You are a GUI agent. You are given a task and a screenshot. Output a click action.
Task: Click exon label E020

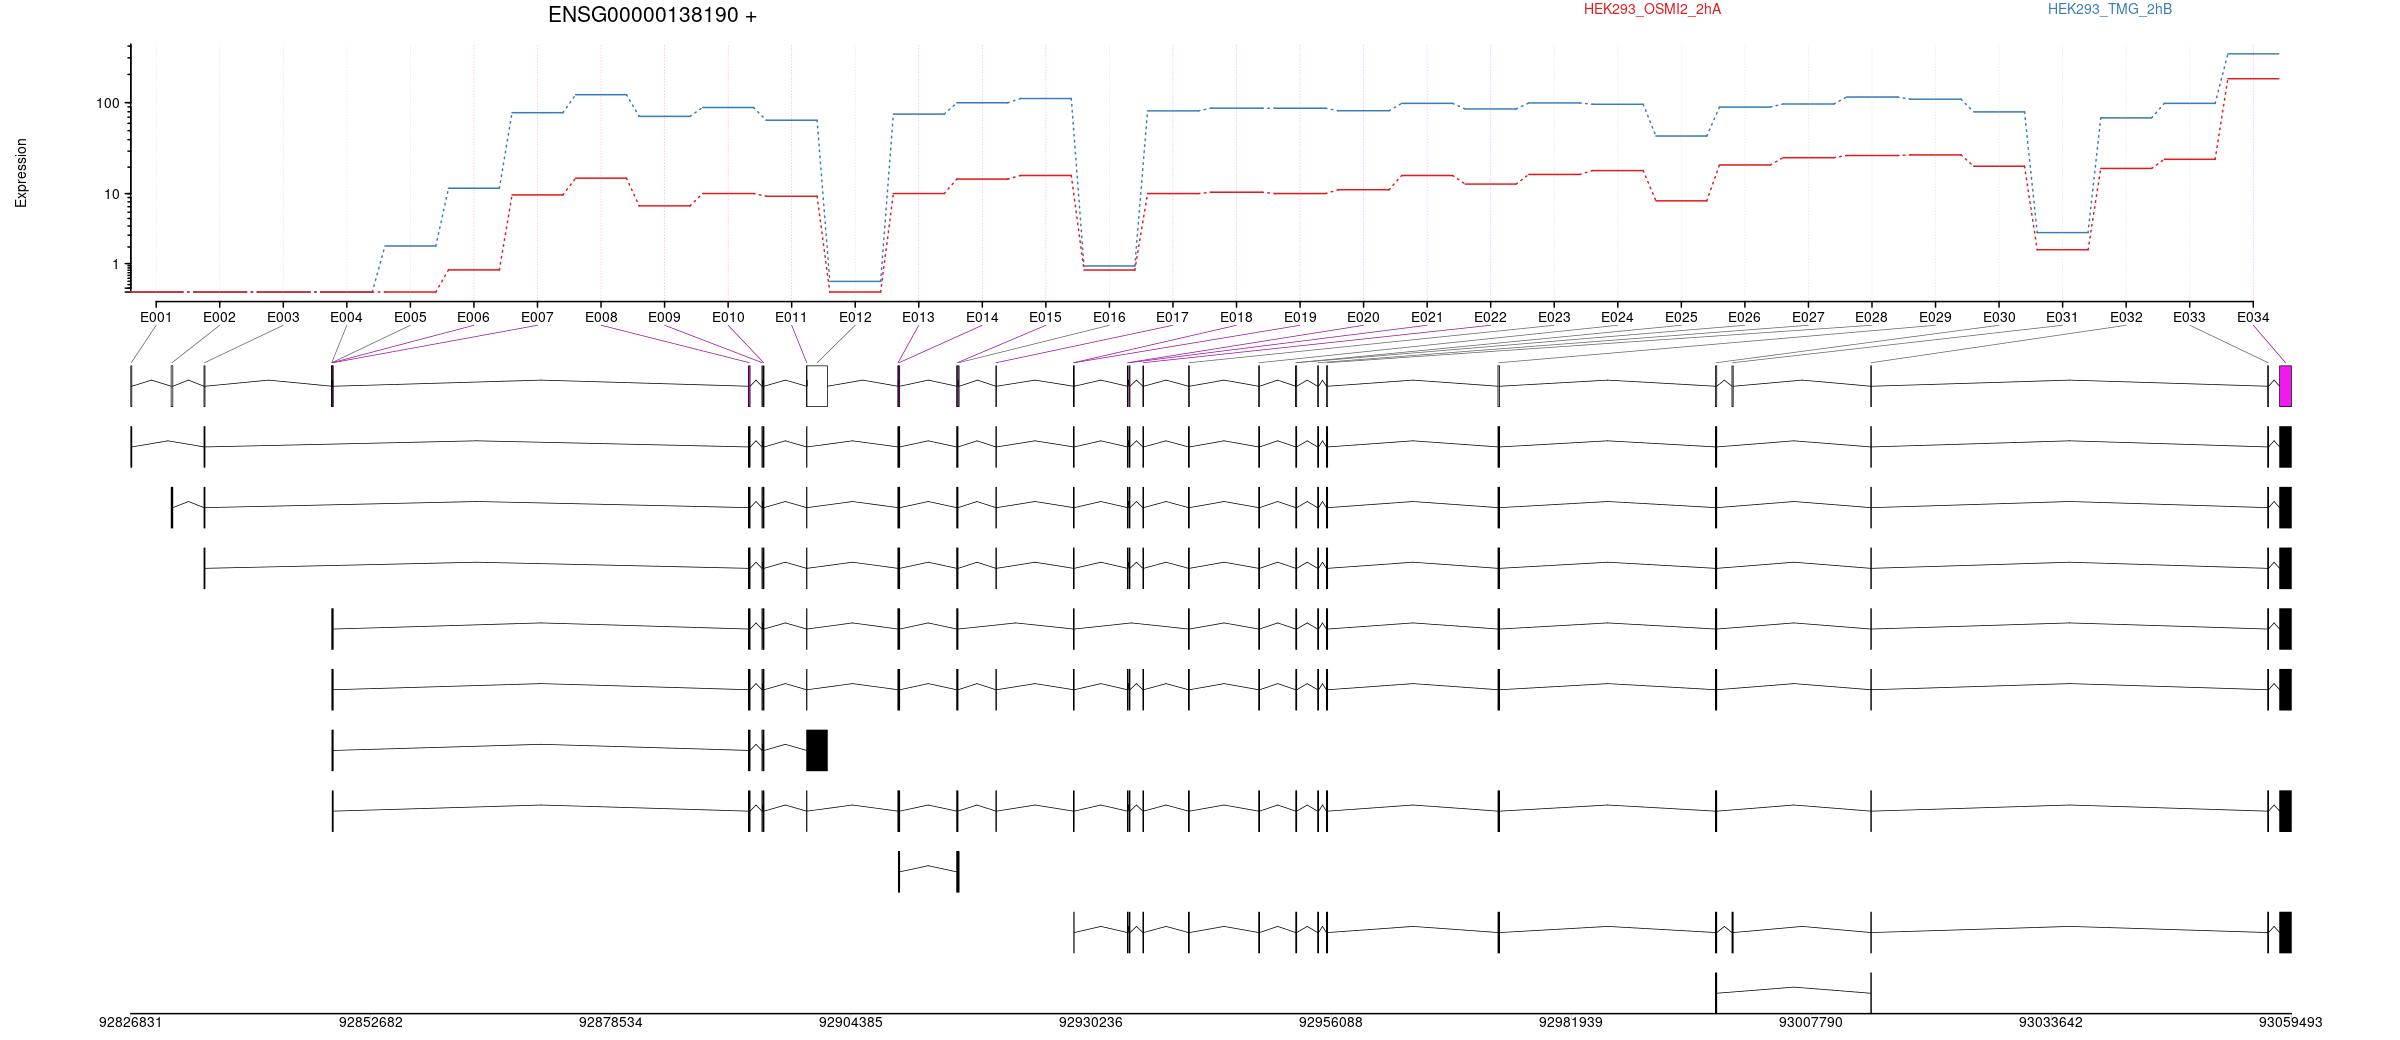pyautogui.click(x=1363, y=317)
